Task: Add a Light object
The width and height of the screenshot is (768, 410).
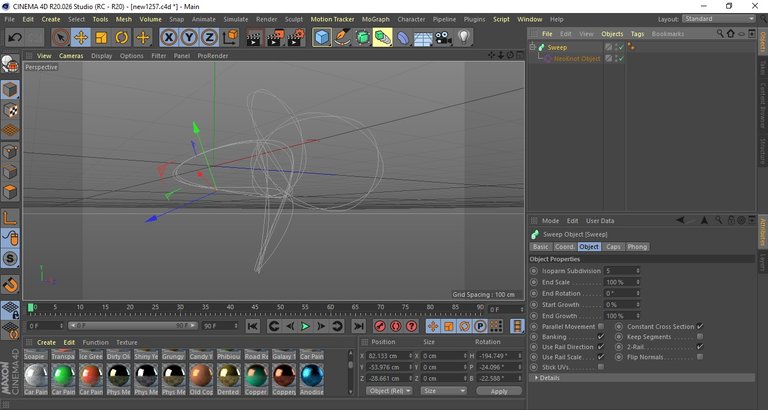Action: tap(463, 38)
